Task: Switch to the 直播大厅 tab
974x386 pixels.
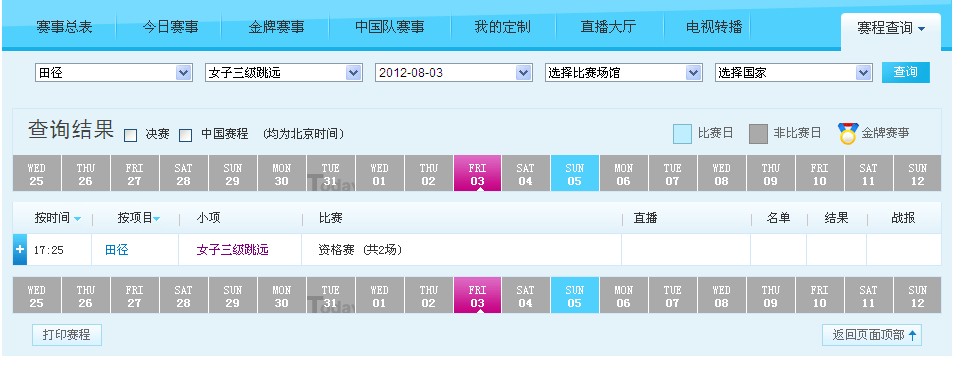Action: coord(608,27)
